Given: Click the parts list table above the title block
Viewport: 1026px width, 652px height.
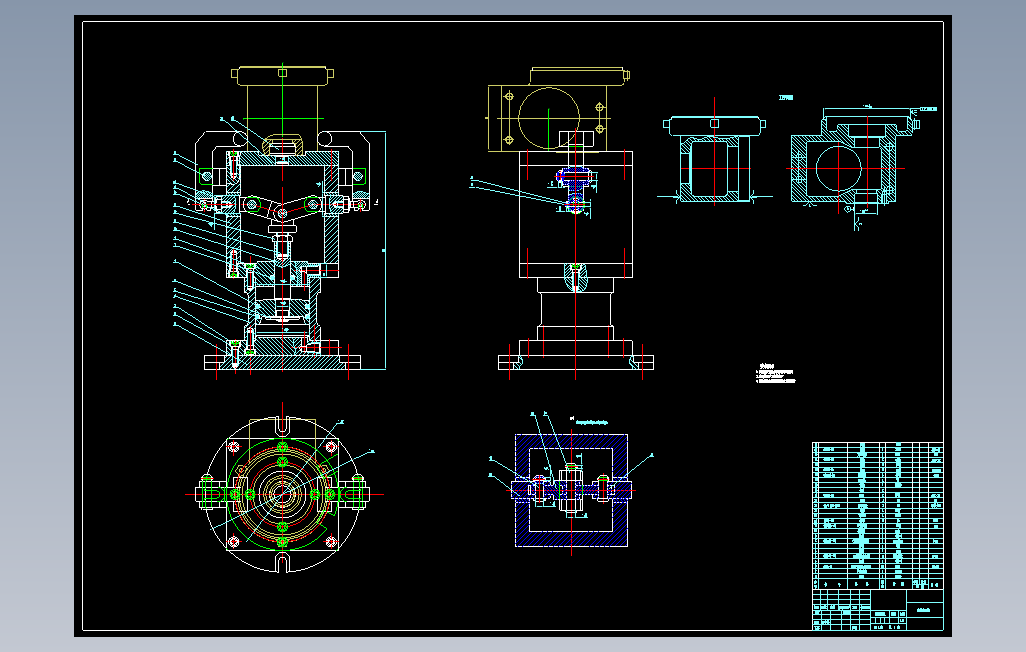Looking at the screenshot, I should (878, 516).
